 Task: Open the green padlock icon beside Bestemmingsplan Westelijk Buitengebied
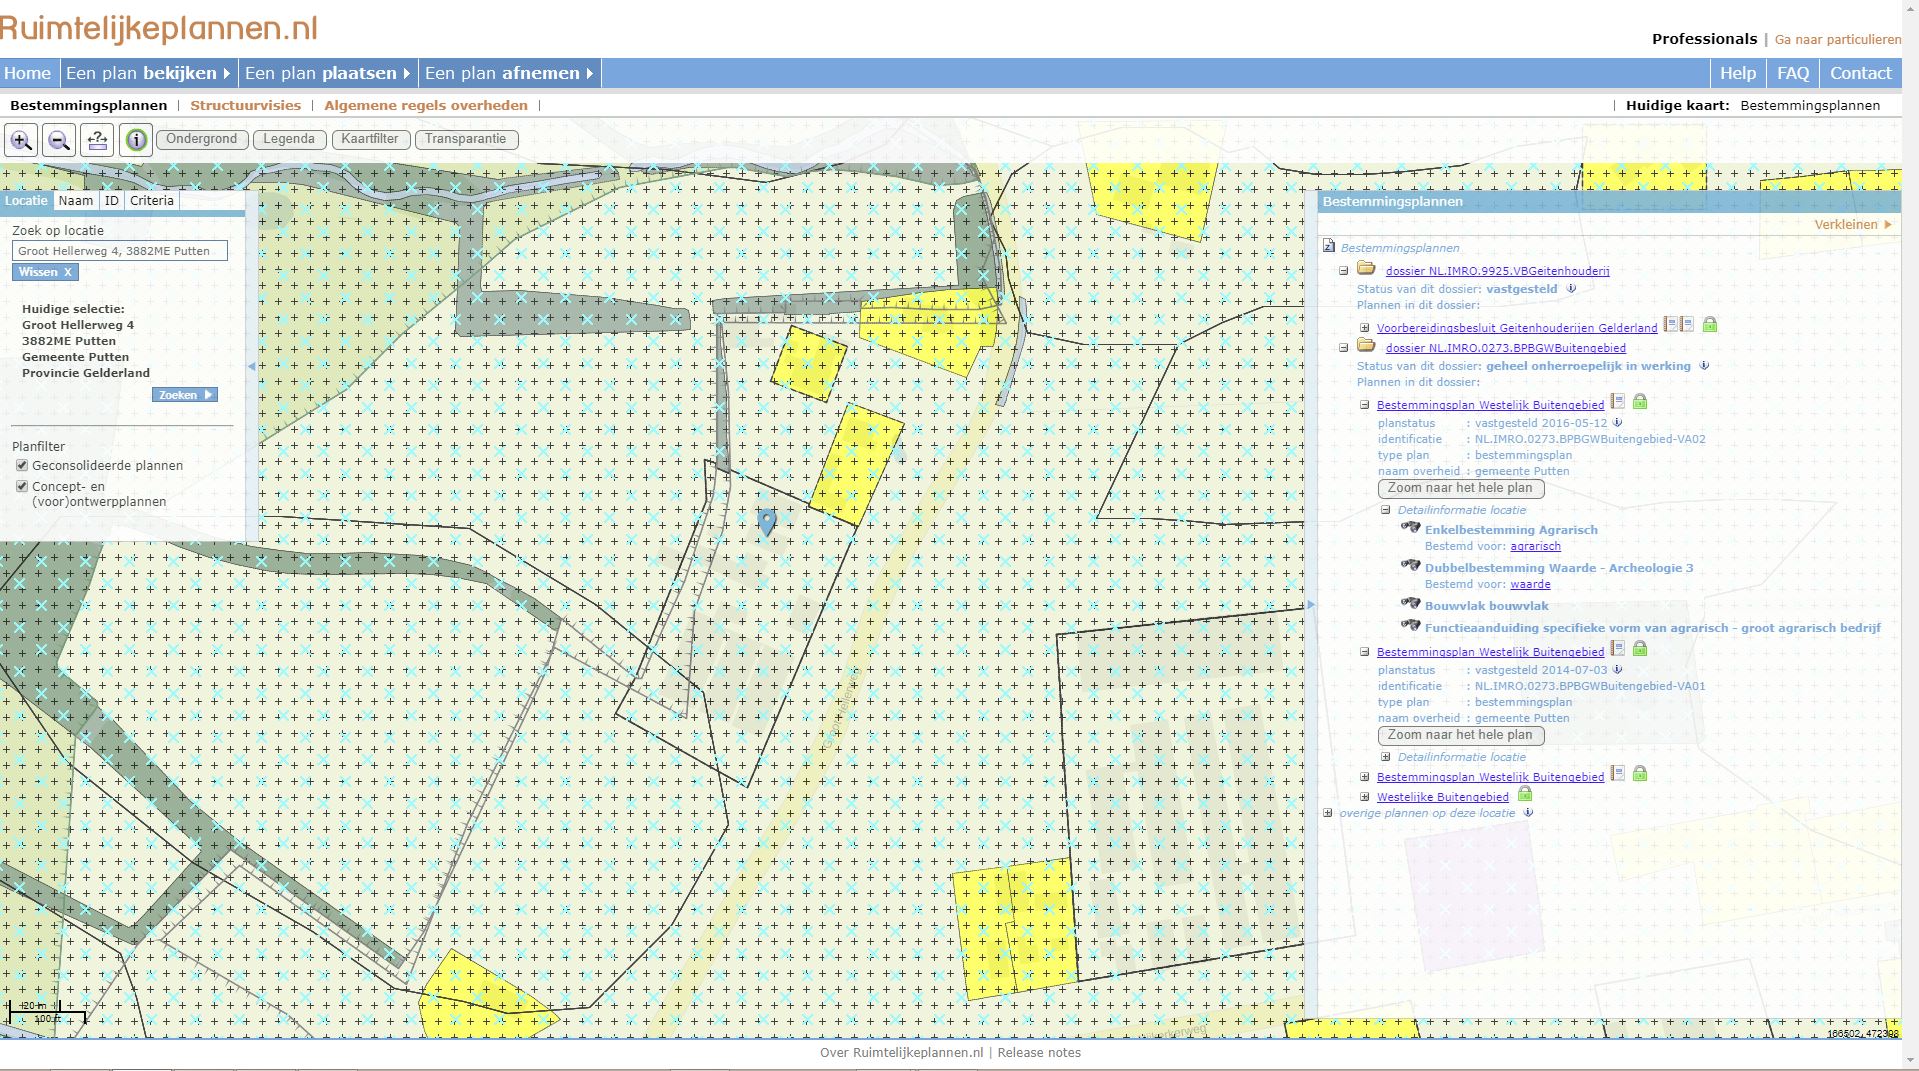pyautogui.click(x=1640, y=403)
